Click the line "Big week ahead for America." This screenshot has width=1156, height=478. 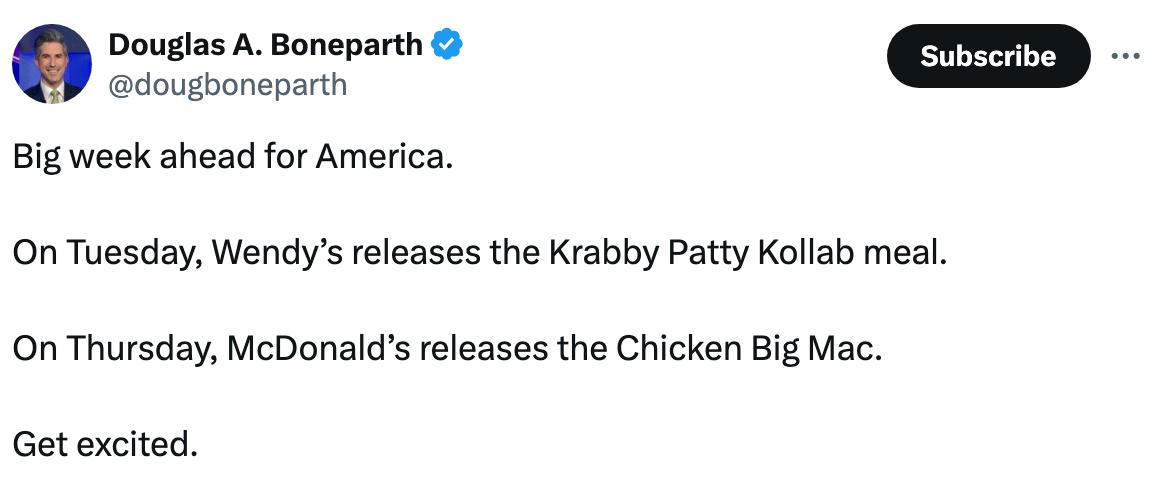[232, 159]
